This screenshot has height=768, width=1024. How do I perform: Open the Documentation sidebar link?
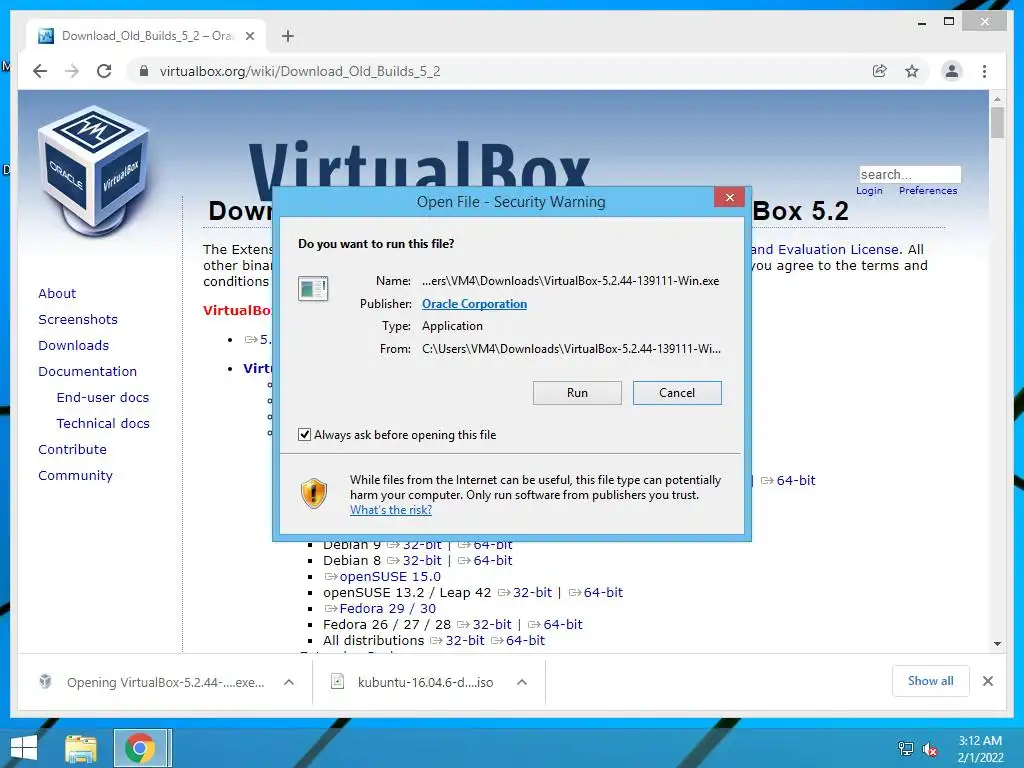[88, 372]
